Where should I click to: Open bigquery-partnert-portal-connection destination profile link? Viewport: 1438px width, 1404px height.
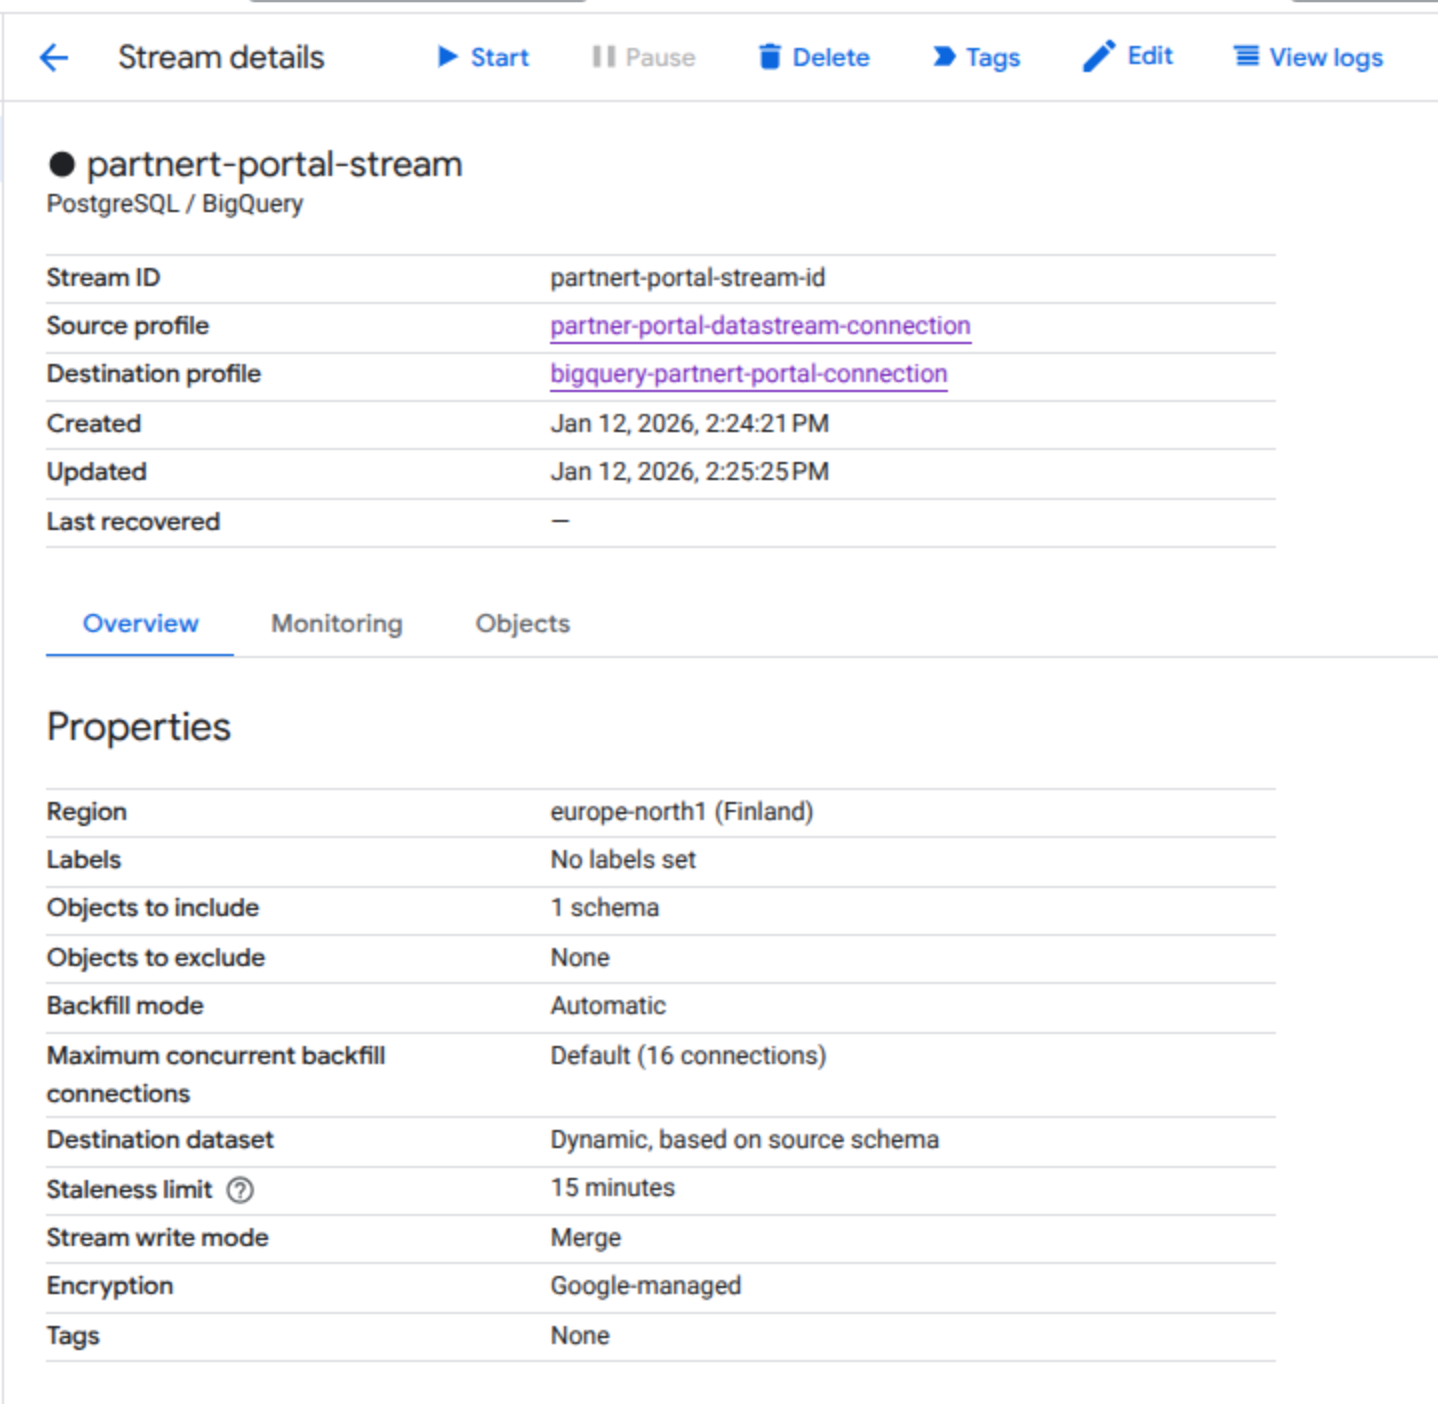749,374
